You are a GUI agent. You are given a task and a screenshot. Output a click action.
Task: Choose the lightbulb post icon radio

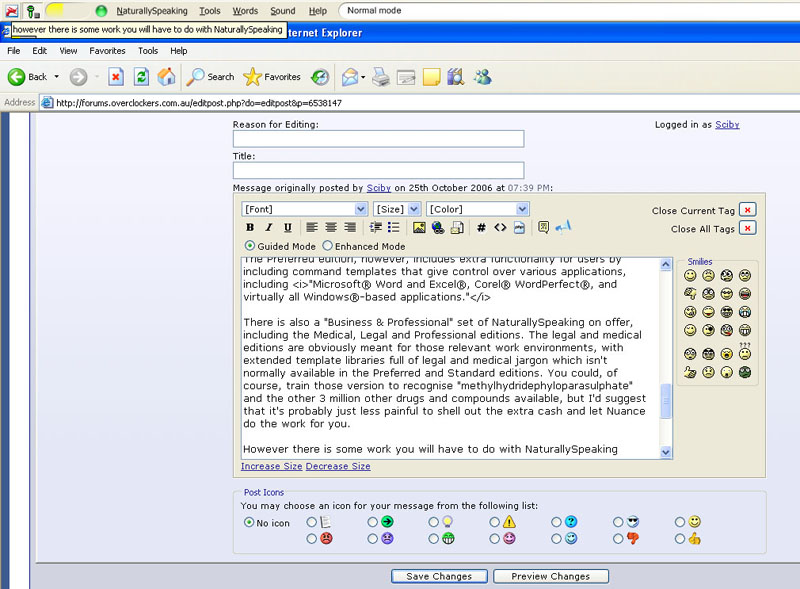click(434, 522)
